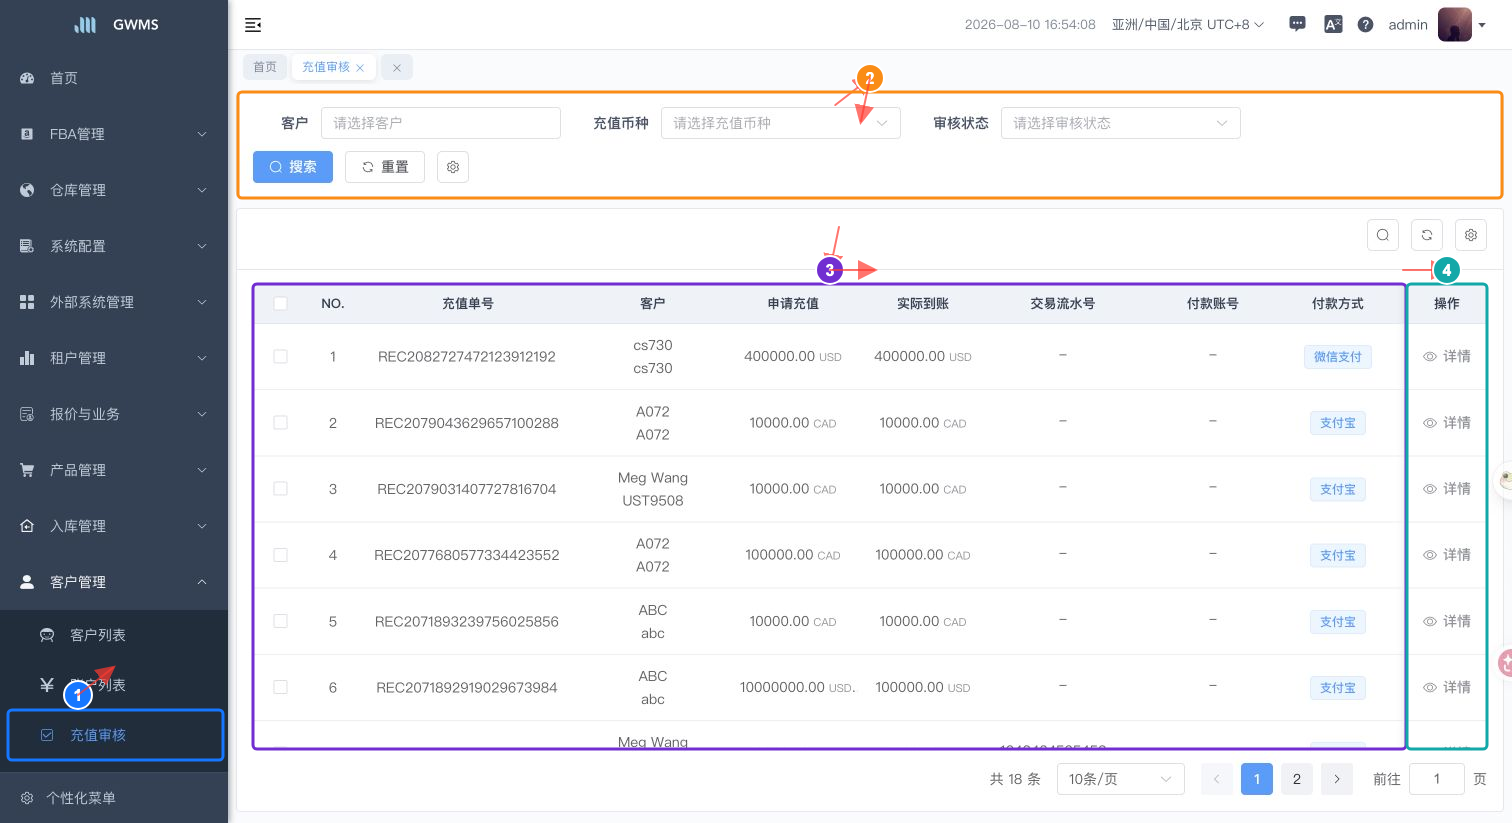The height and width of the screenshot is (823, 1512).
Task: Check the checkbox for row 2
Action: click(280, 423)
